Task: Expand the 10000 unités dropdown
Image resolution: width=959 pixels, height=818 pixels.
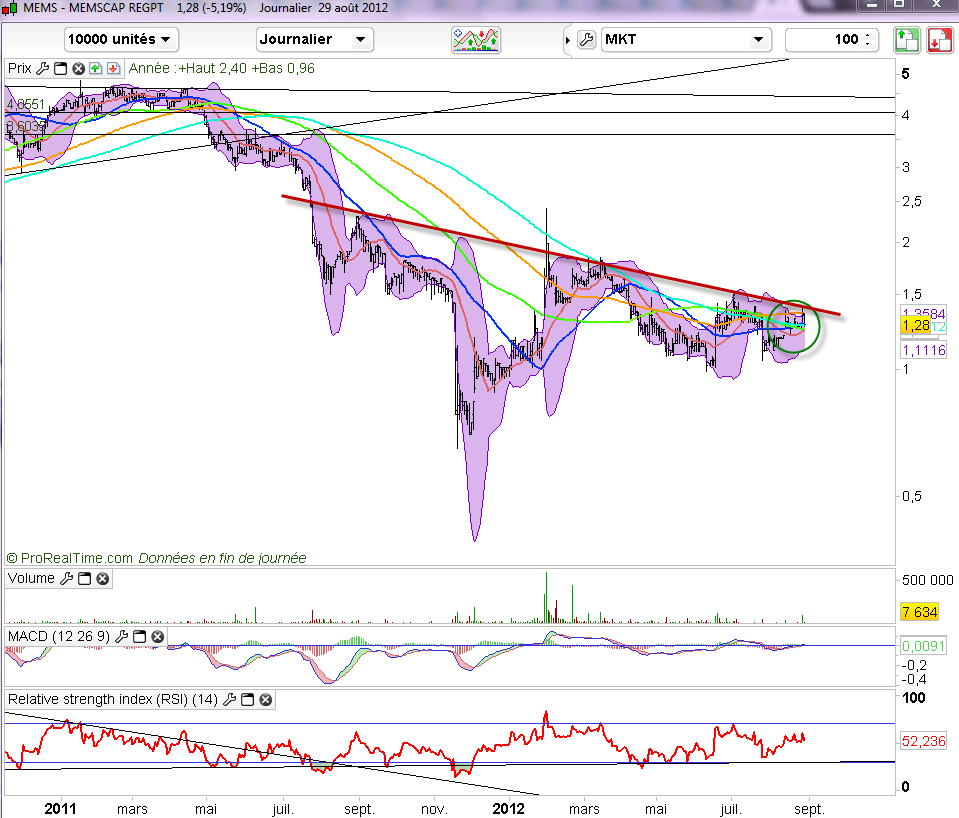Action: tap(120, 39)
